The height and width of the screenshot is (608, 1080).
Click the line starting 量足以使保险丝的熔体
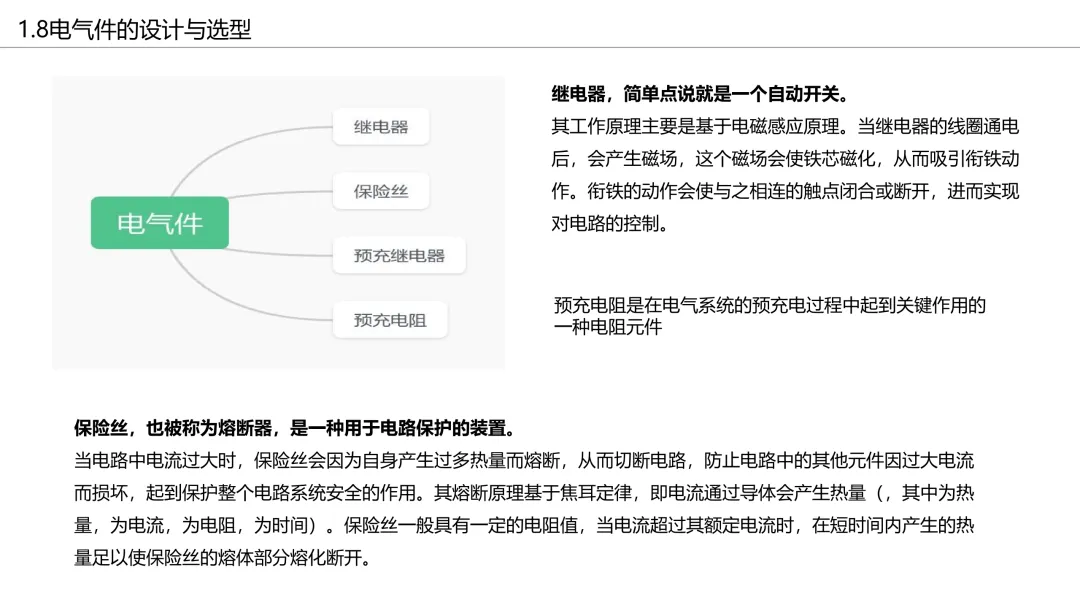click(222, 557)
